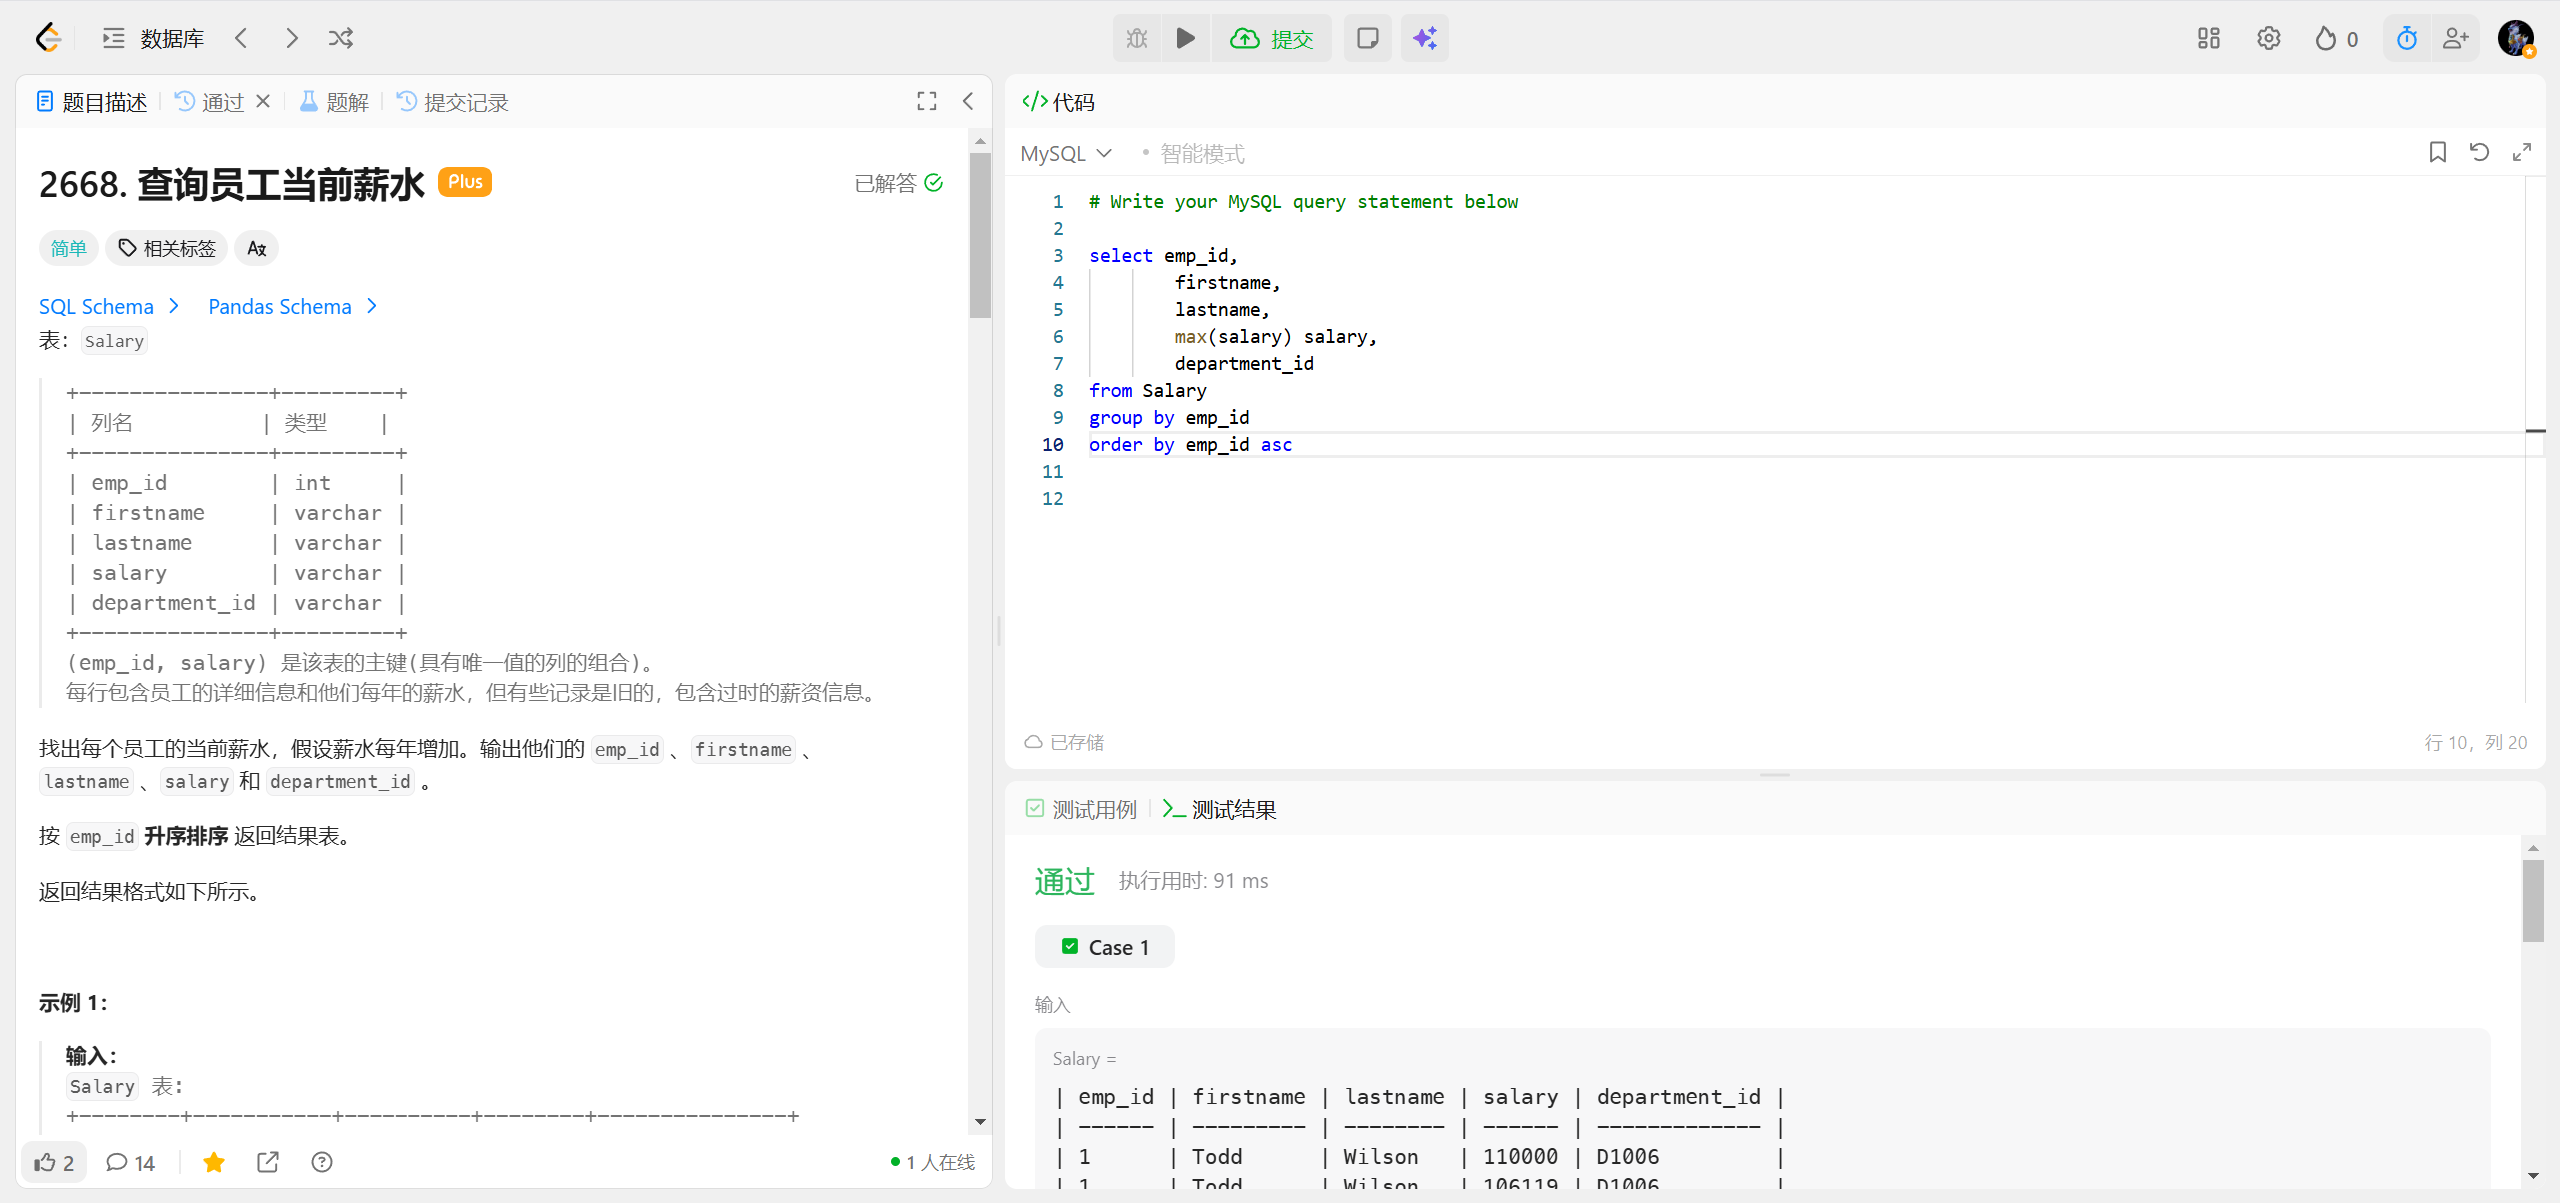Open the AI sparkle assistant

click(x=1424, y=38)
